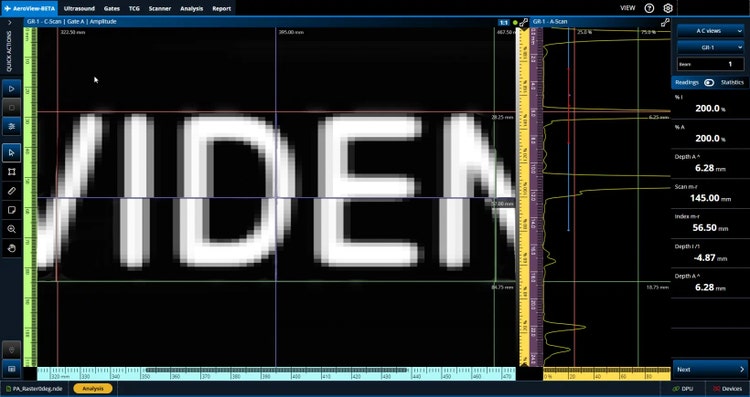Select the ruler measurement tool
Viewport: 750px width, 397px height.
[11, 191]
